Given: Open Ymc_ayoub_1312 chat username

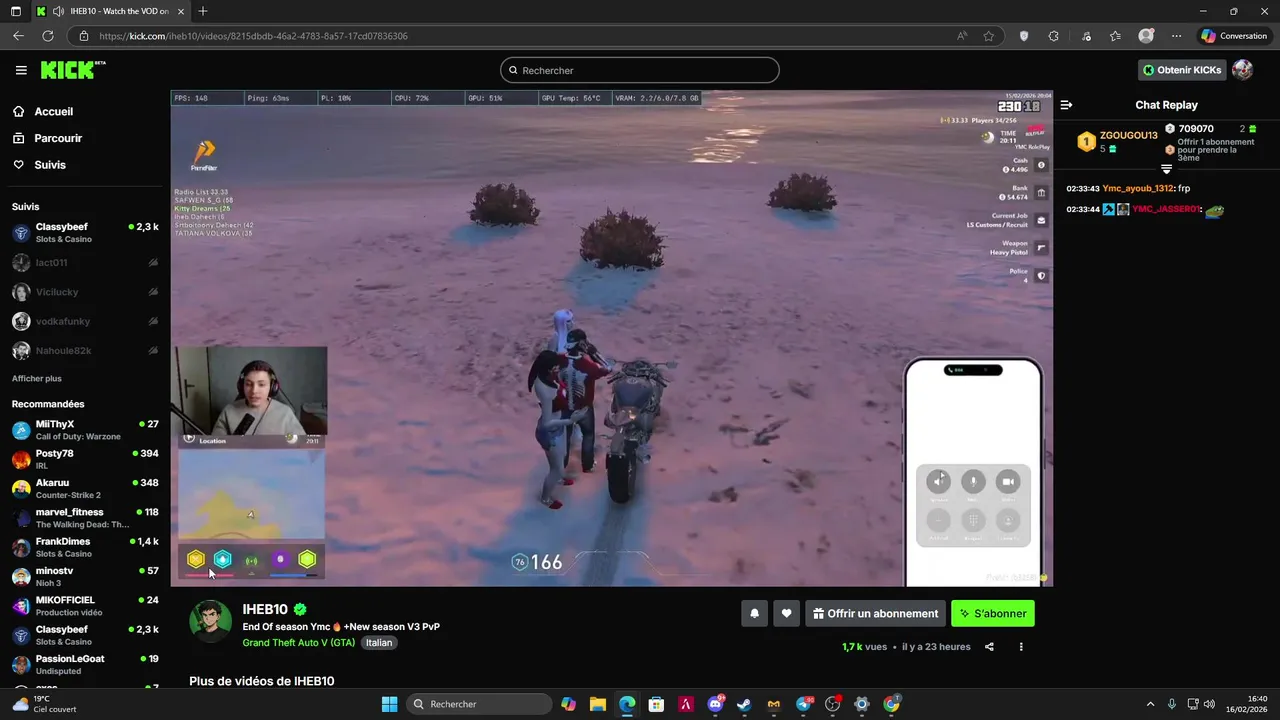Looking at the screenshot, I should [1138, 188].
